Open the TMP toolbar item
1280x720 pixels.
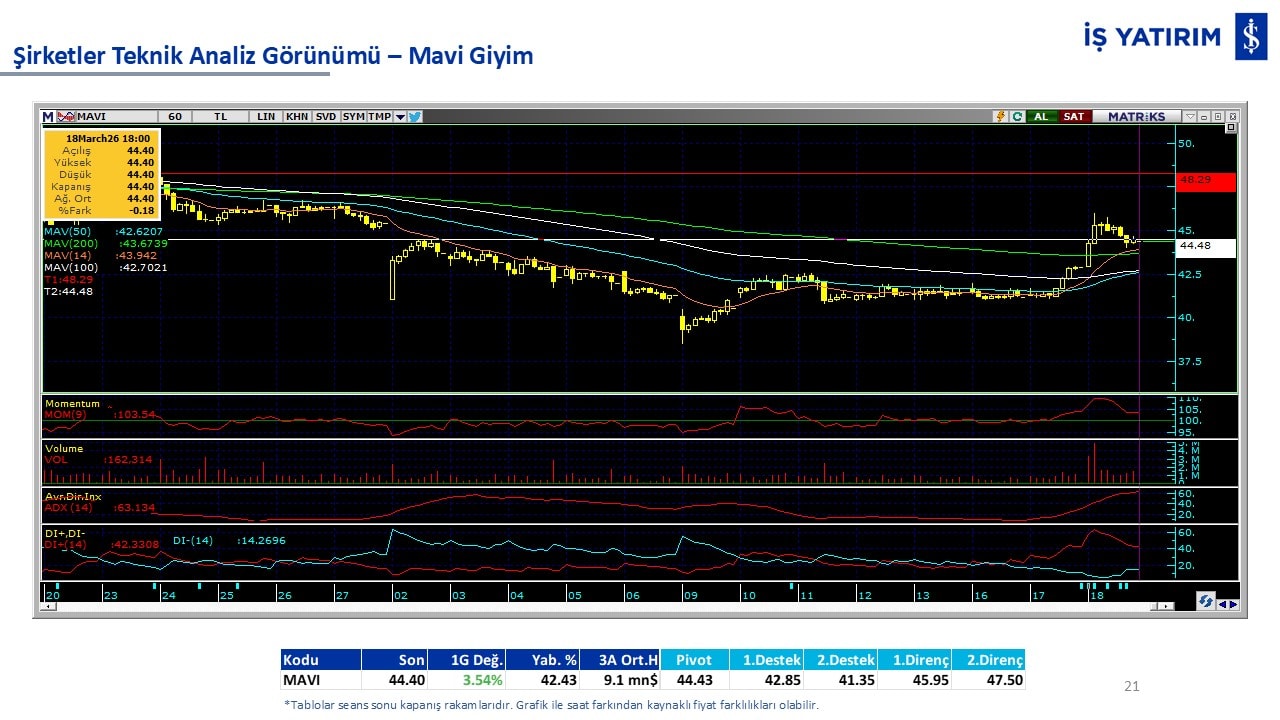[x=379, y=117]
